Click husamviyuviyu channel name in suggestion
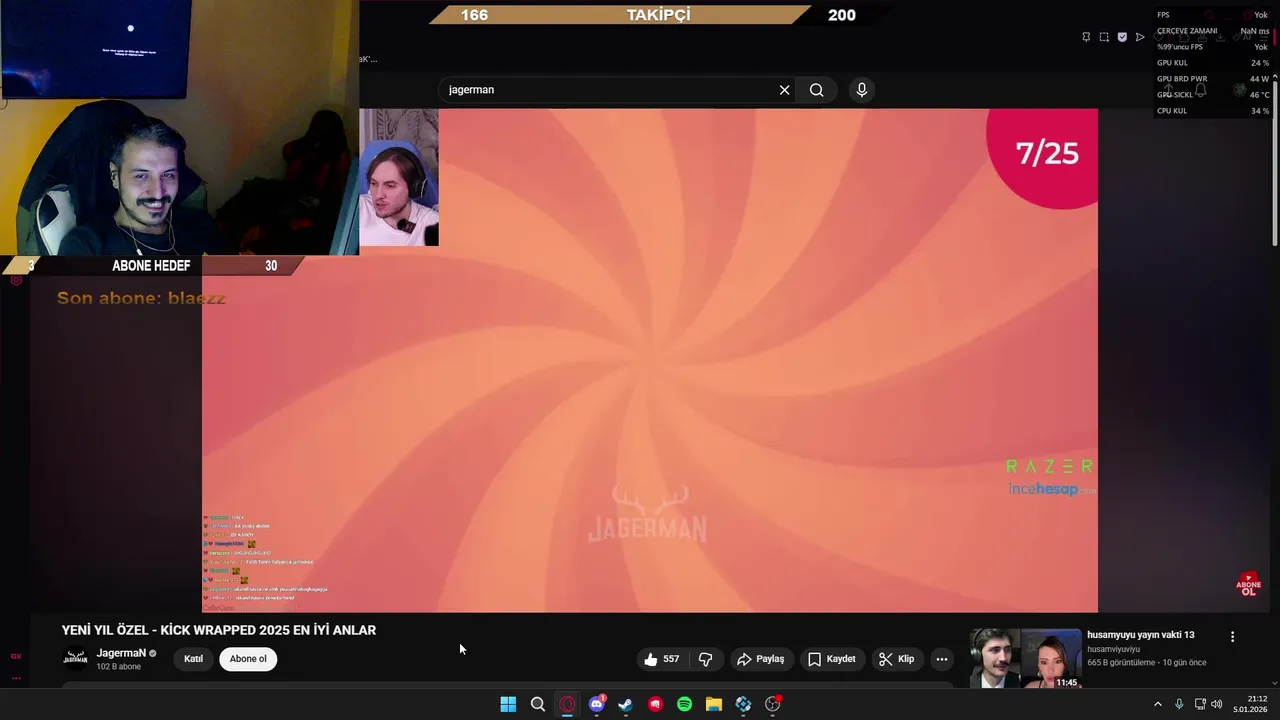The image size is (1280, 720). (x=1113, y=649)
